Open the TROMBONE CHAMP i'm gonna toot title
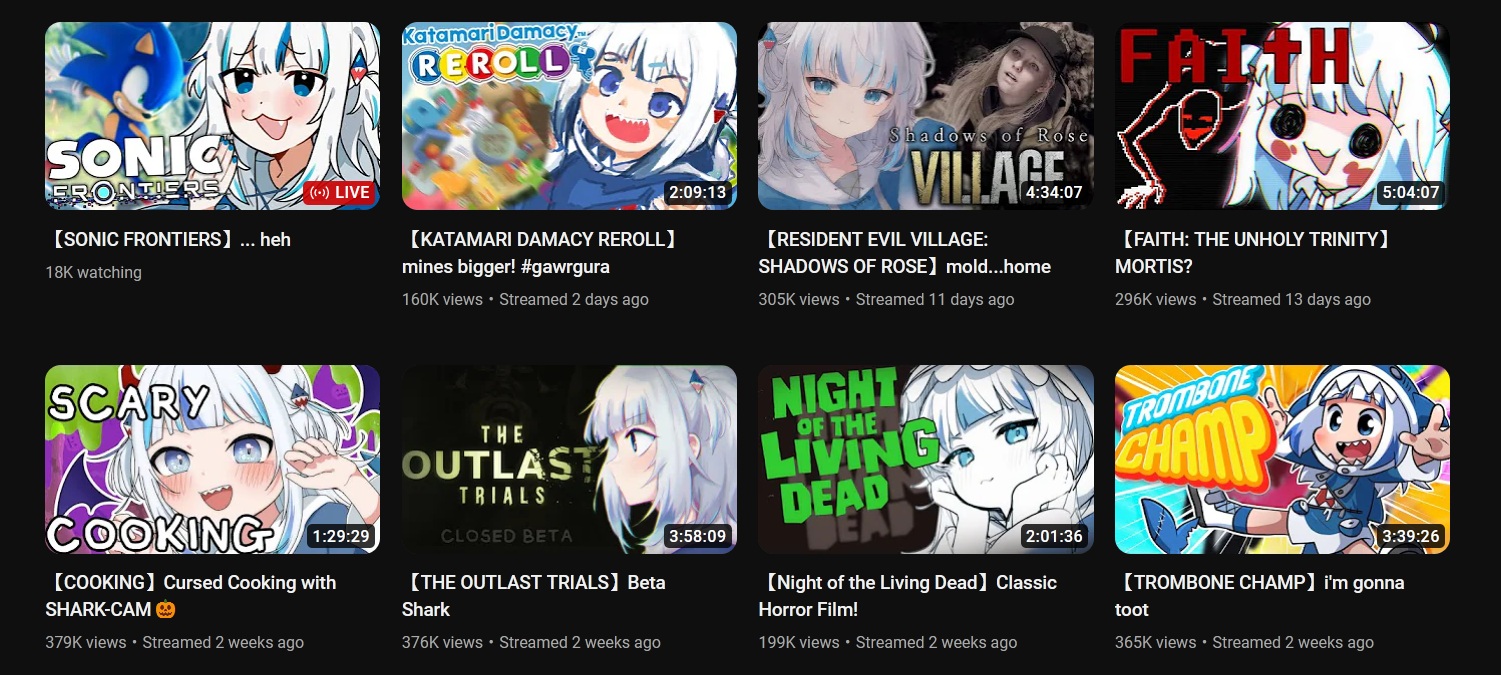This screenshot has height=675, width=1501. (1260, 596)
